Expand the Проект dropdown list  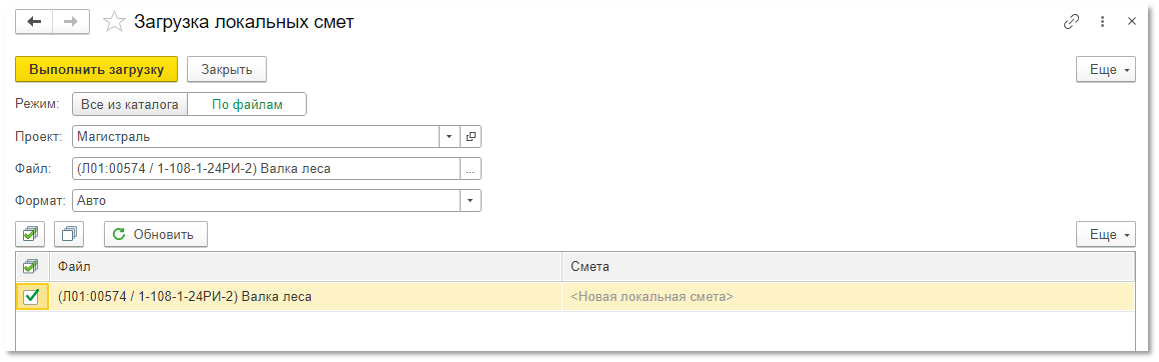point(450,137)
